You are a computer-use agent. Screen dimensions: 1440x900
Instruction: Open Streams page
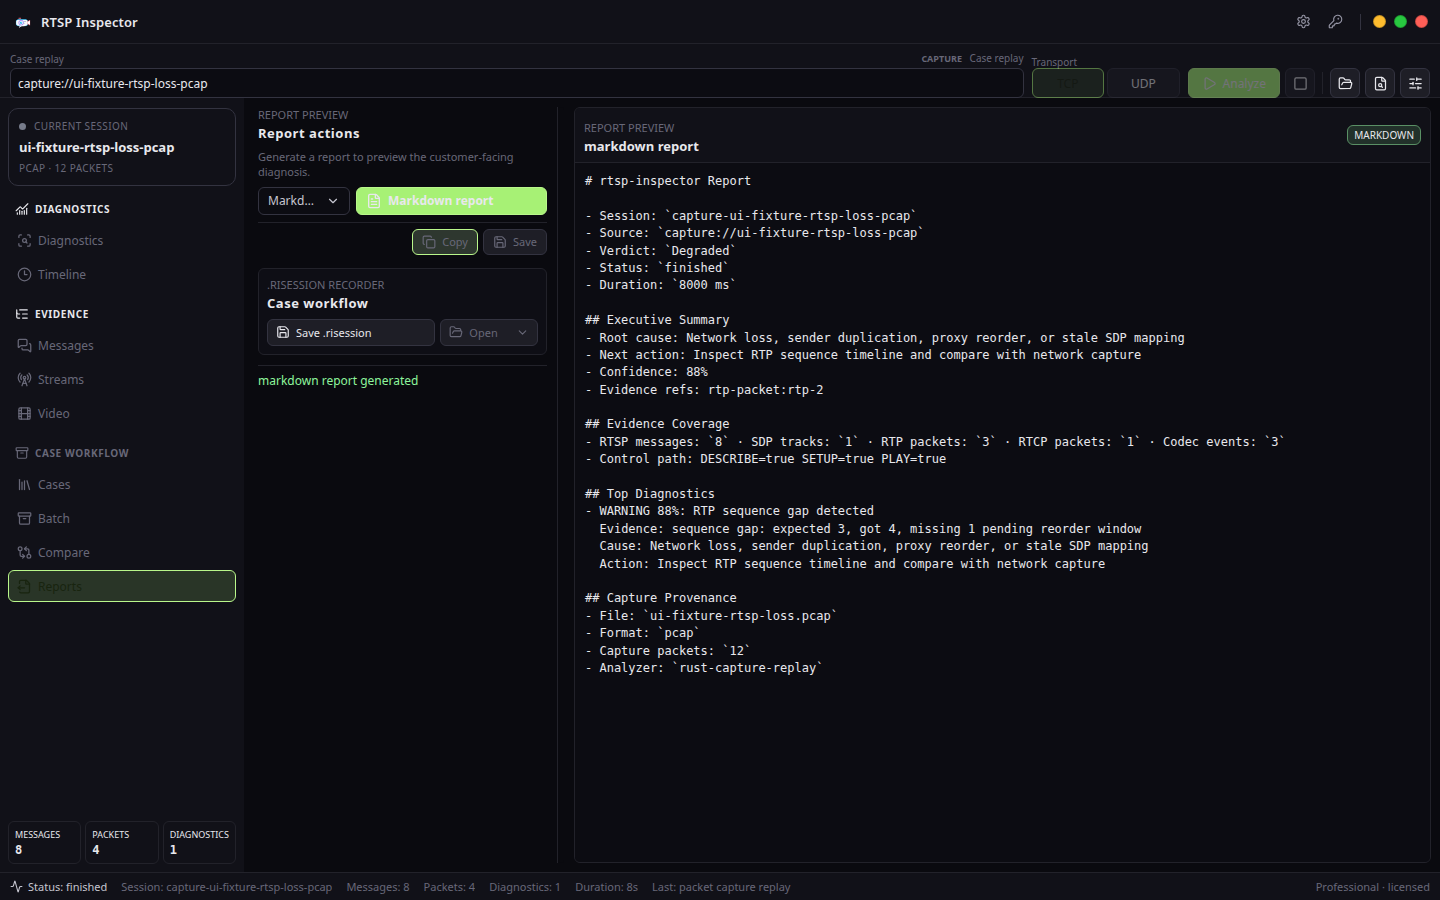point(122,380)
